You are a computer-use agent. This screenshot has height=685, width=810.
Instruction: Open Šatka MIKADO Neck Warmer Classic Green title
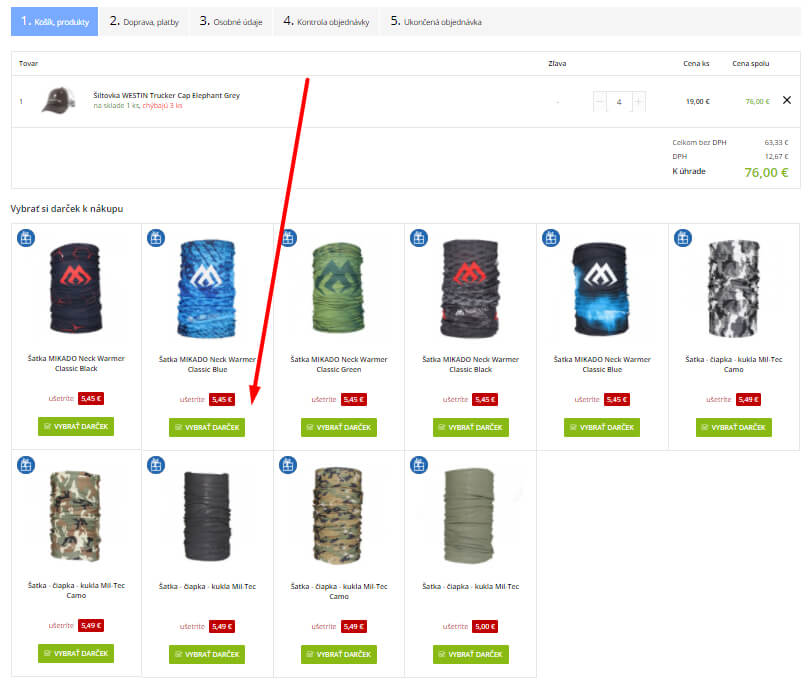point(339,364)
